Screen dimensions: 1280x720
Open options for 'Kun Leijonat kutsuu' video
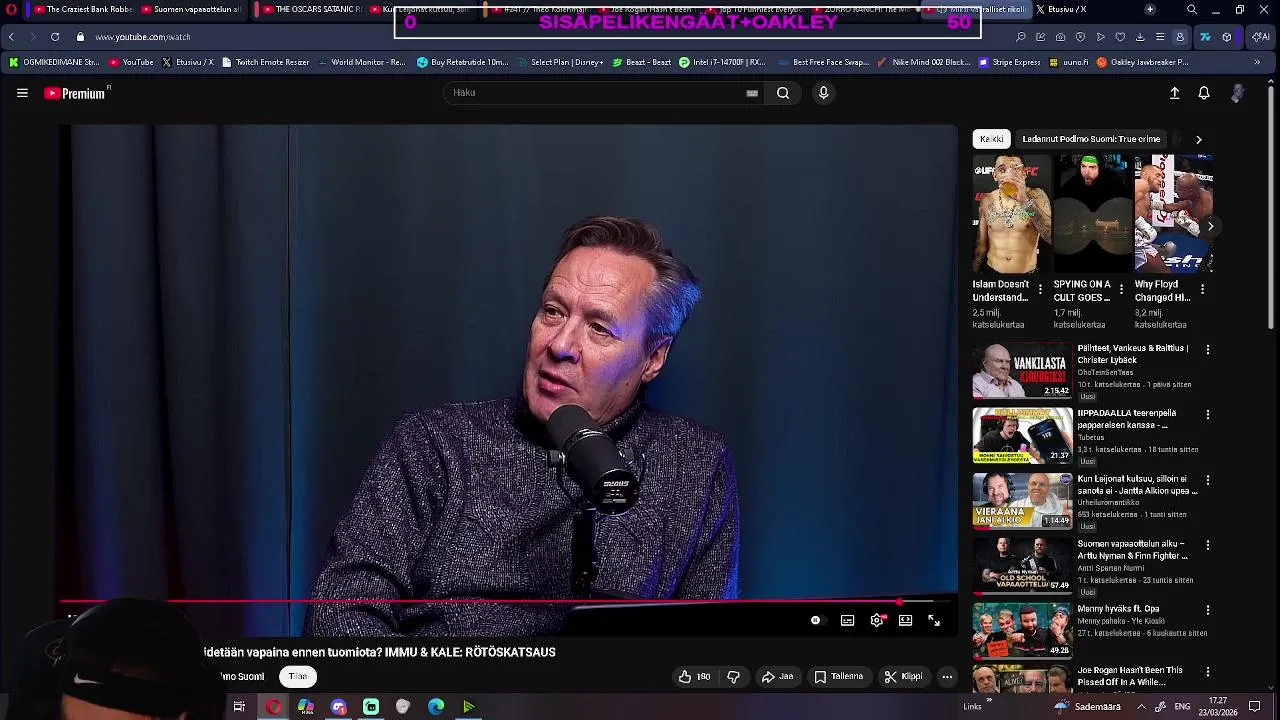[1207, 480]
